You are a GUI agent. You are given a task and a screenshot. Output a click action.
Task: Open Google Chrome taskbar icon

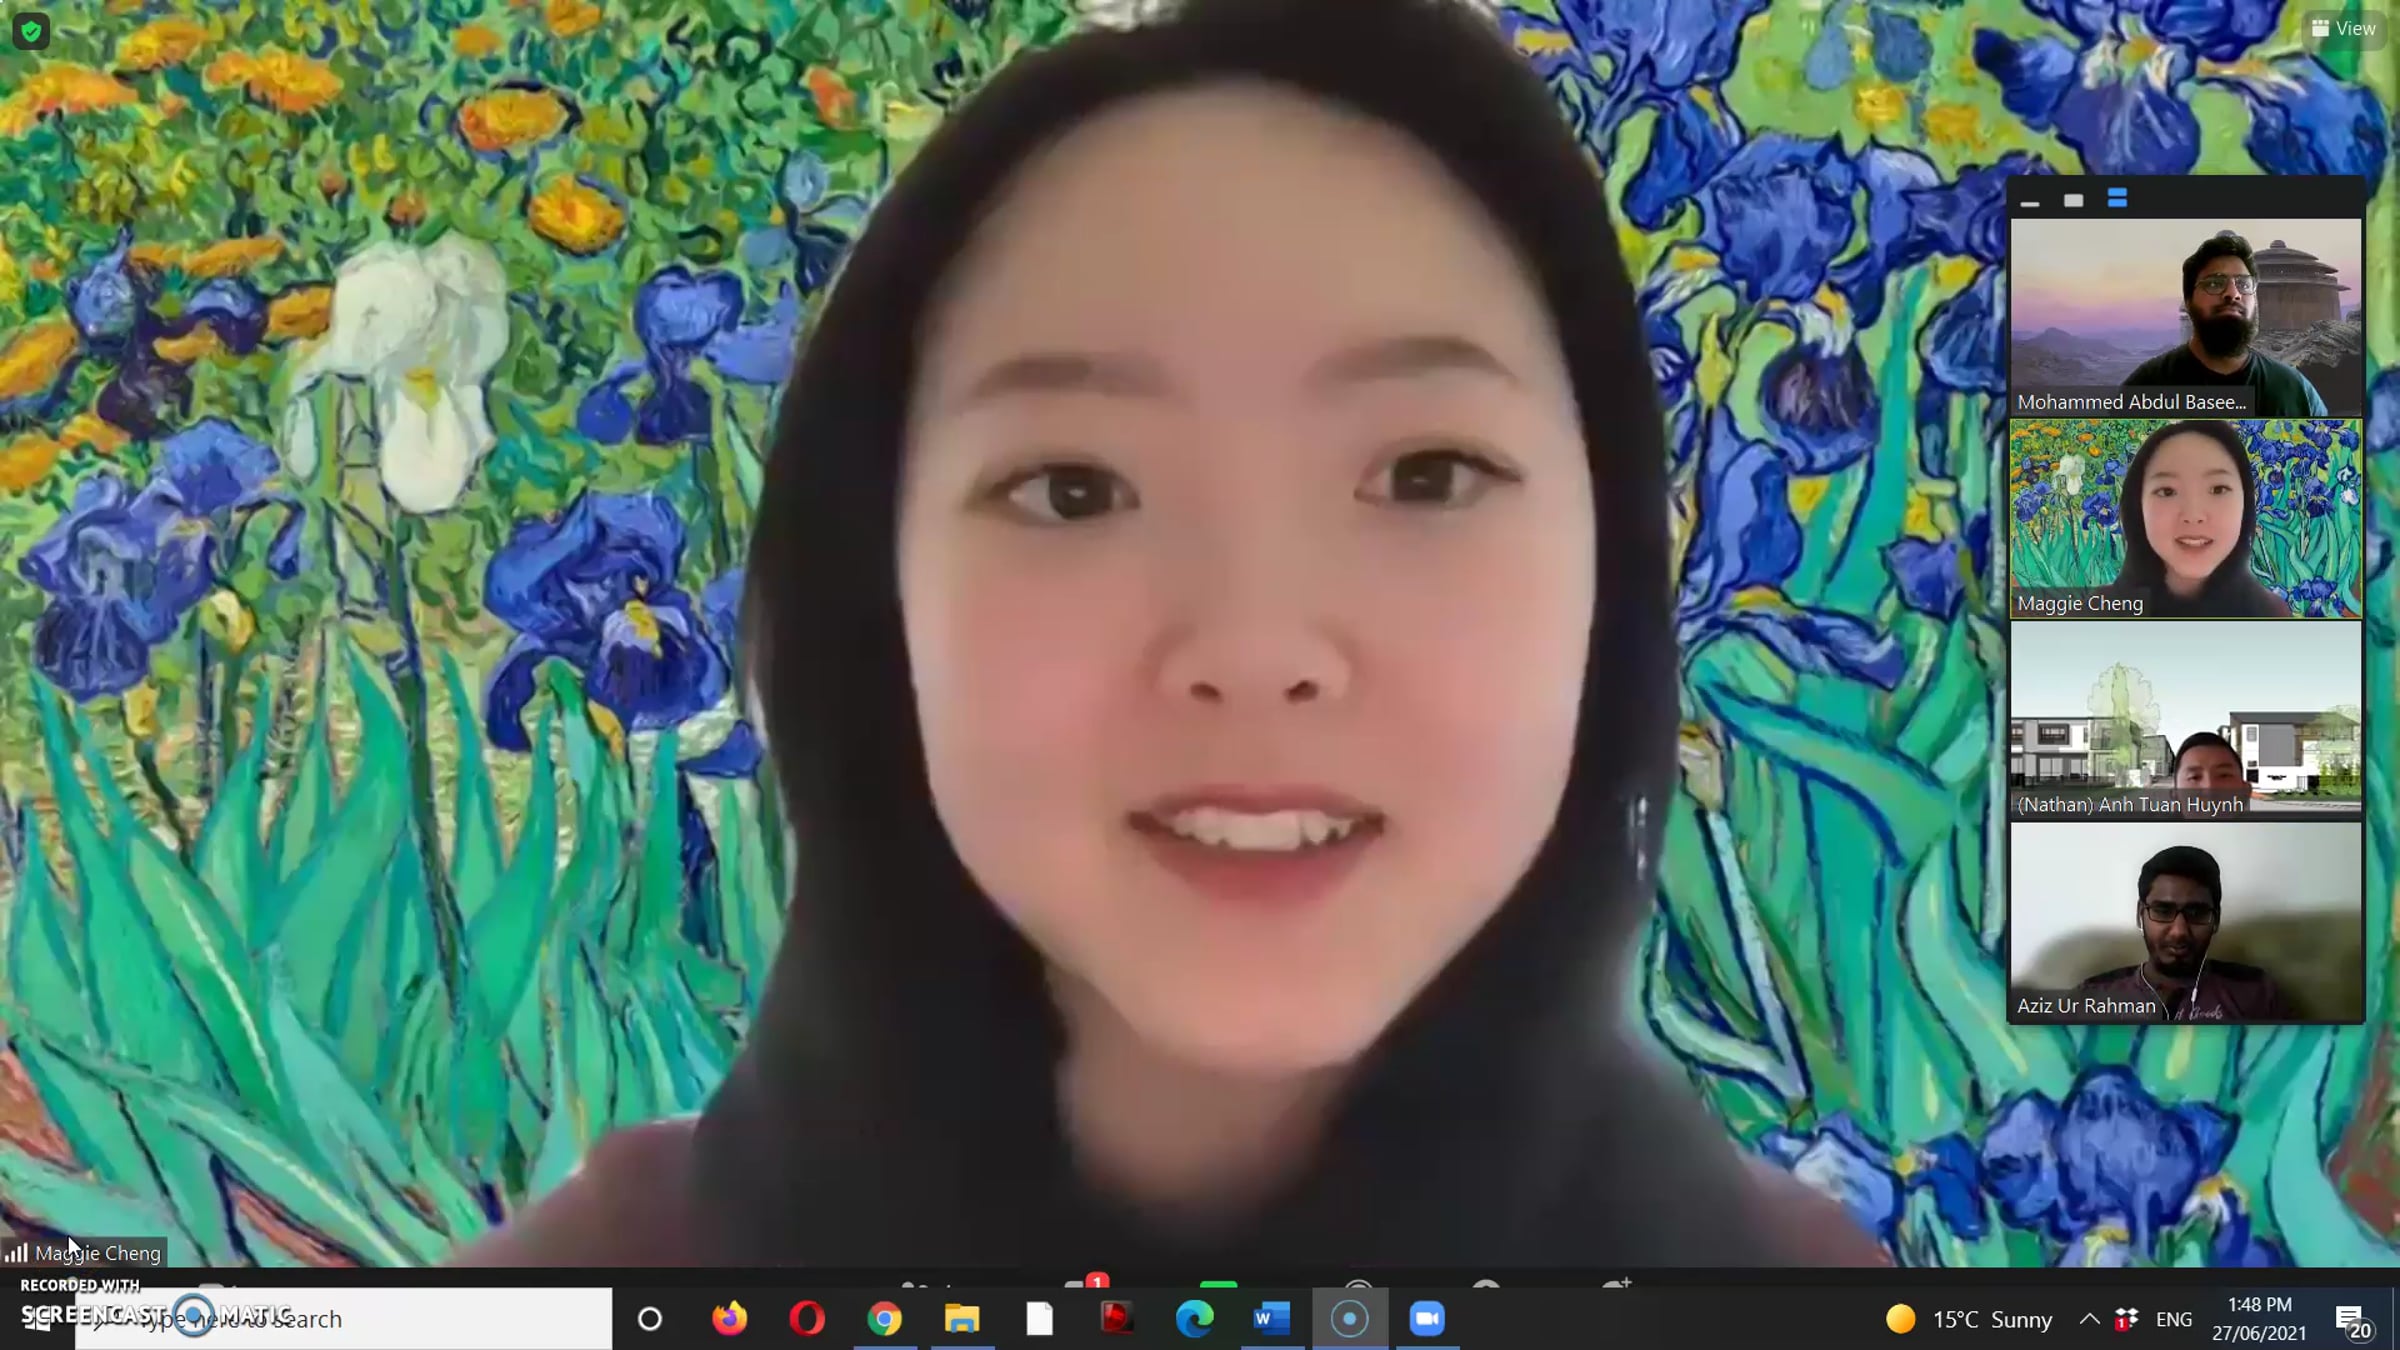coord(884,1319)
